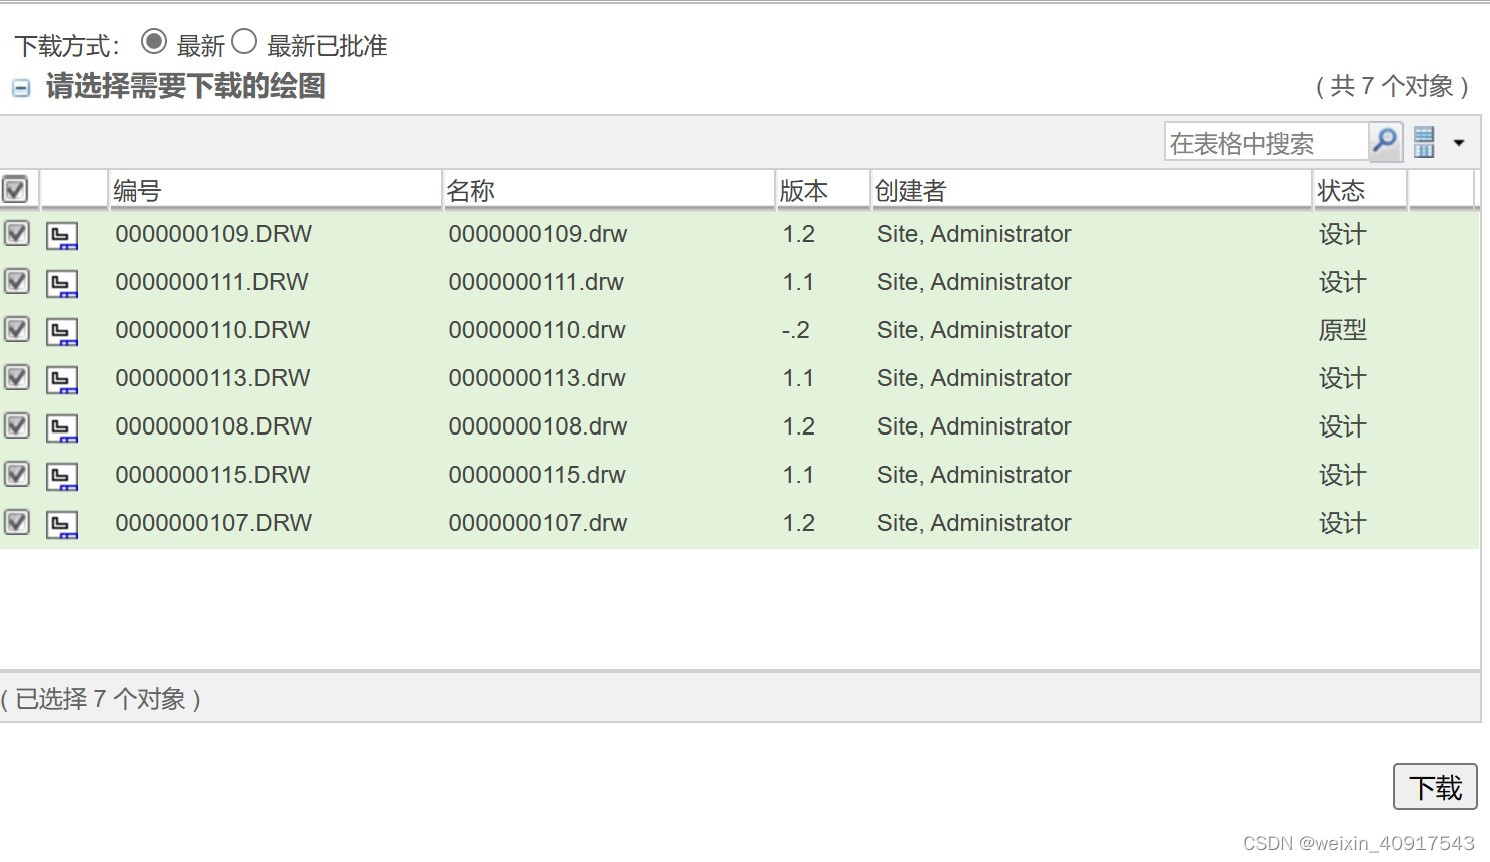The image size is (1490, 862).
Task: Click name cell 0000000108.drw
Action: (x=538, y=426)
